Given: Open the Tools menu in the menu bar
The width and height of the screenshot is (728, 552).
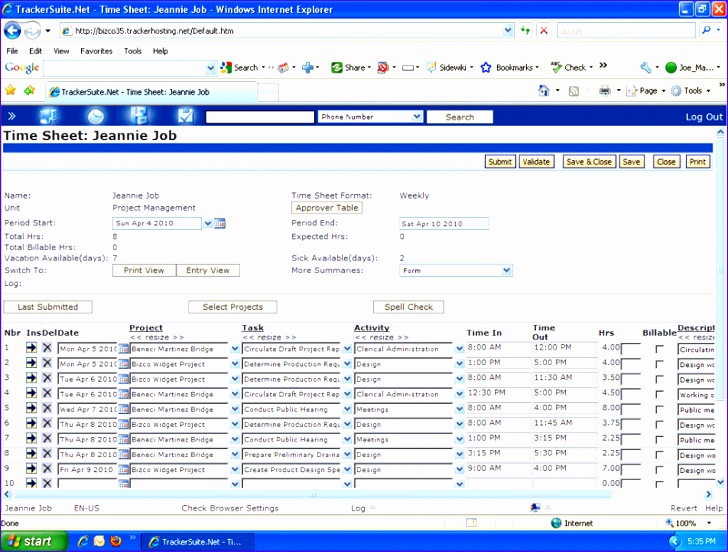Looking at the screenshot, I should (132, 51).
